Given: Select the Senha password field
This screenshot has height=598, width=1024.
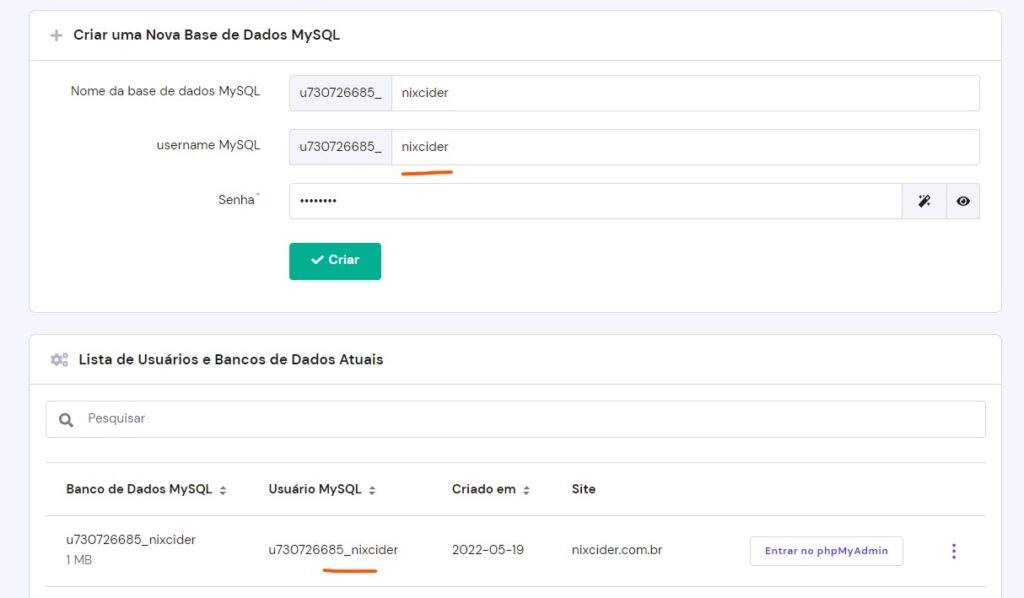Looking at the screenshot, I should (595, 201).
